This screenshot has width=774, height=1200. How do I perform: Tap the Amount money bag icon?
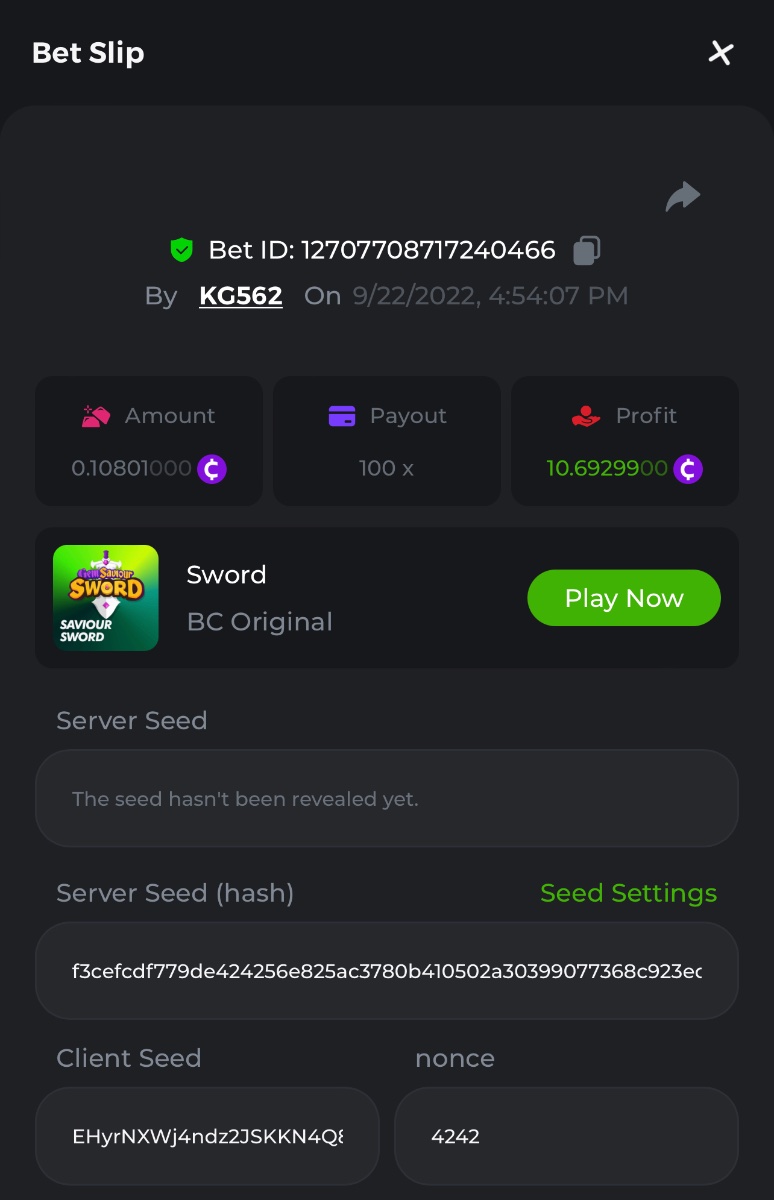coord(96,416)
